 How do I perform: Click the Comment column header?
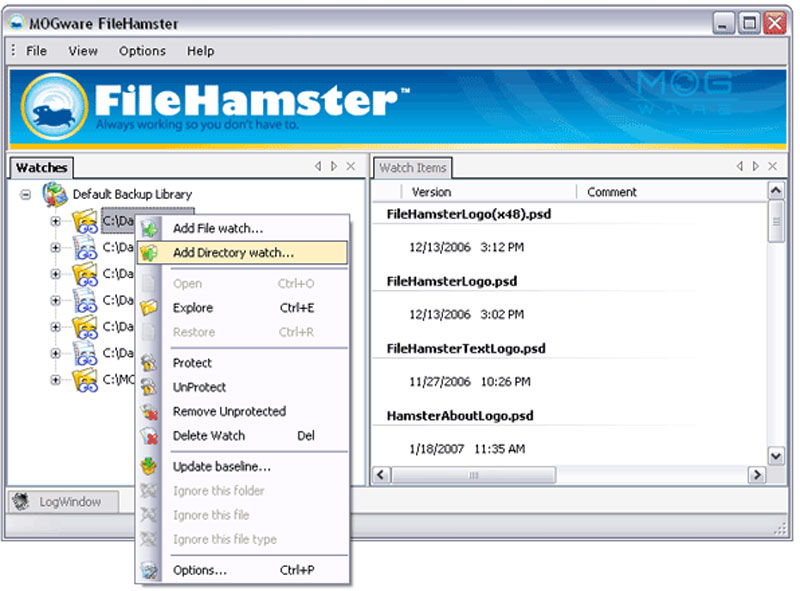click(671, 192)
